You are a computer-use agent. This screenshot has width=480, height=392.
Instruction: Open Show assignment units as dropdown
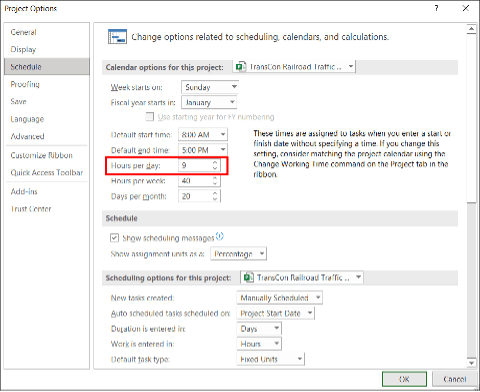(238, 254)
